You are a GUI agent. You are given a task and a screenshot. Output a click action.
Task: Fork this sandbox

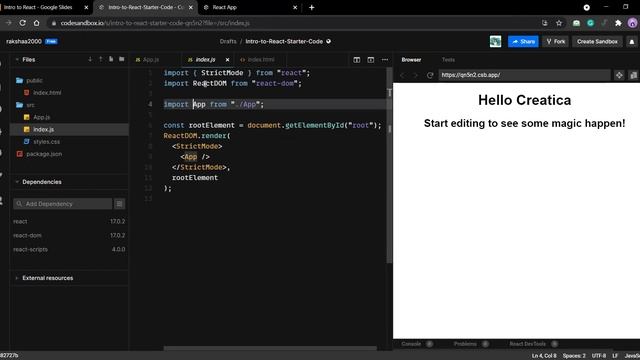click(x=556, y=42)
